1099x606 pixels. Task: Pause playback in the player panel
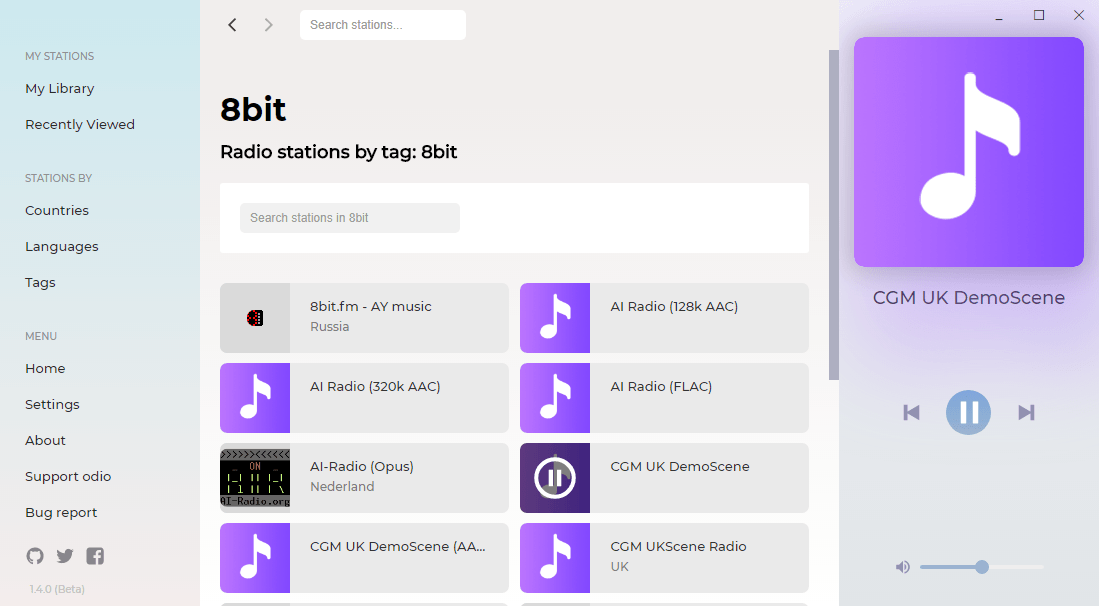(x=968, y=413)
